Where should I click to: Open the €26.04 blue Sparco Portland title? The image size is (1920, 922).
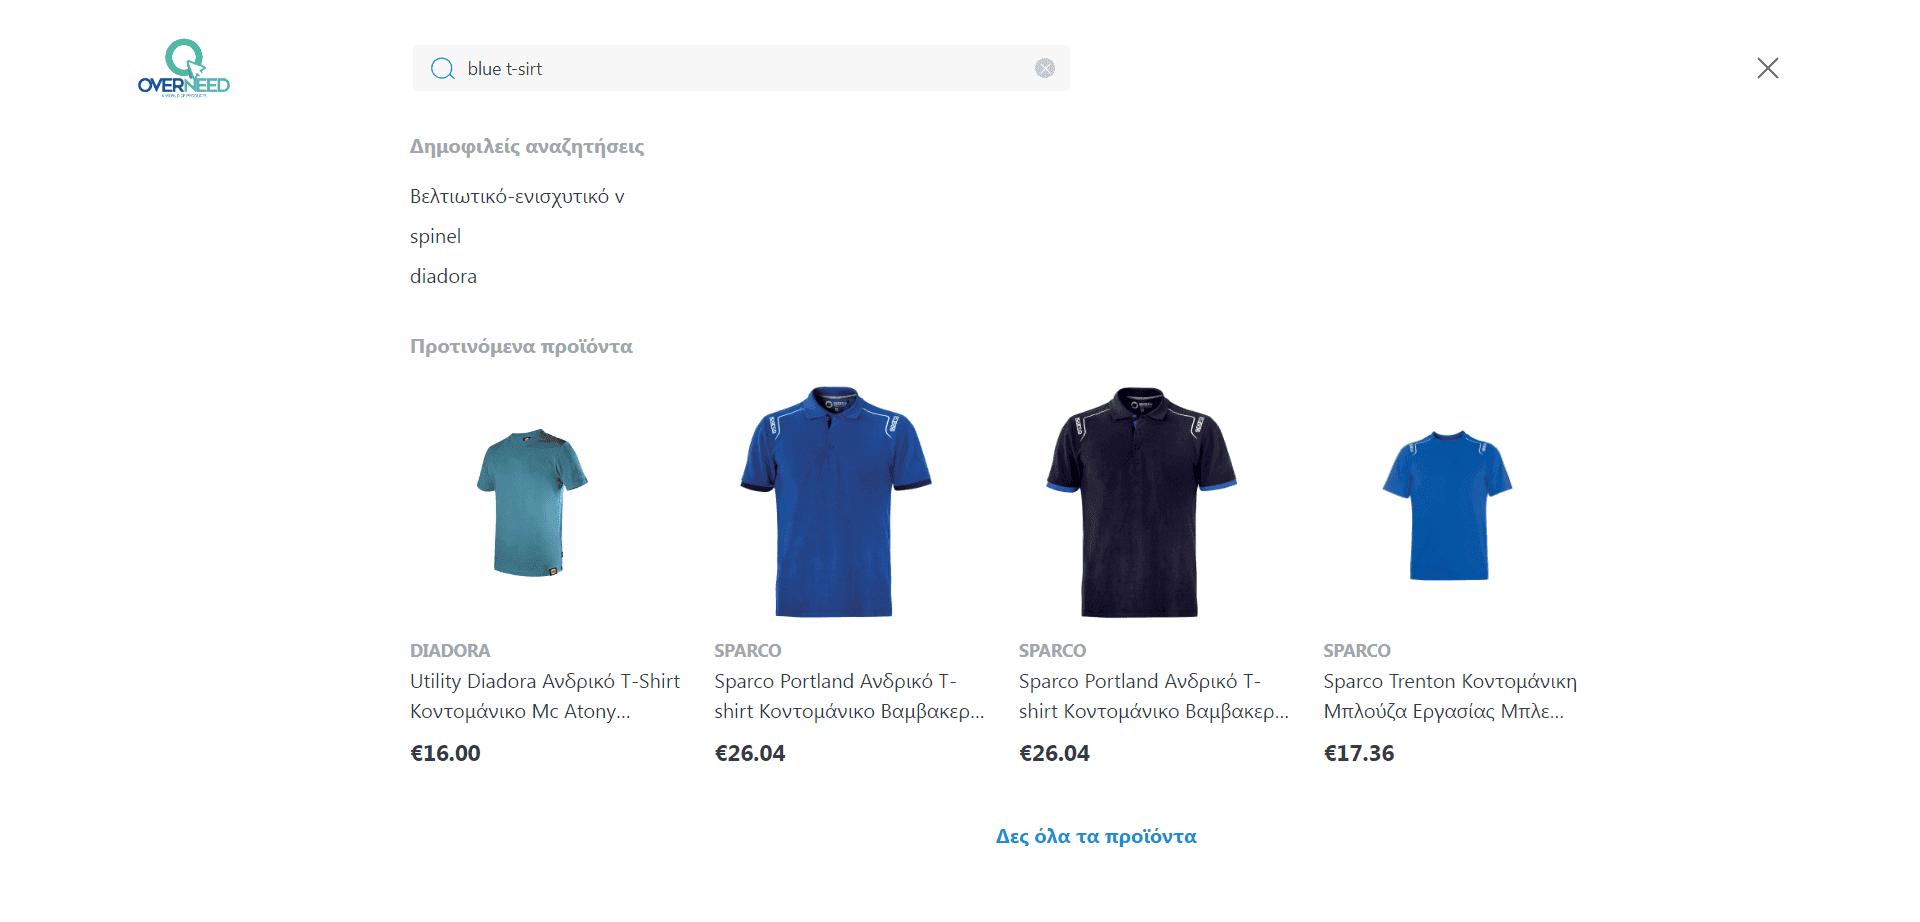pyautogui.click(x=849, y=696)
